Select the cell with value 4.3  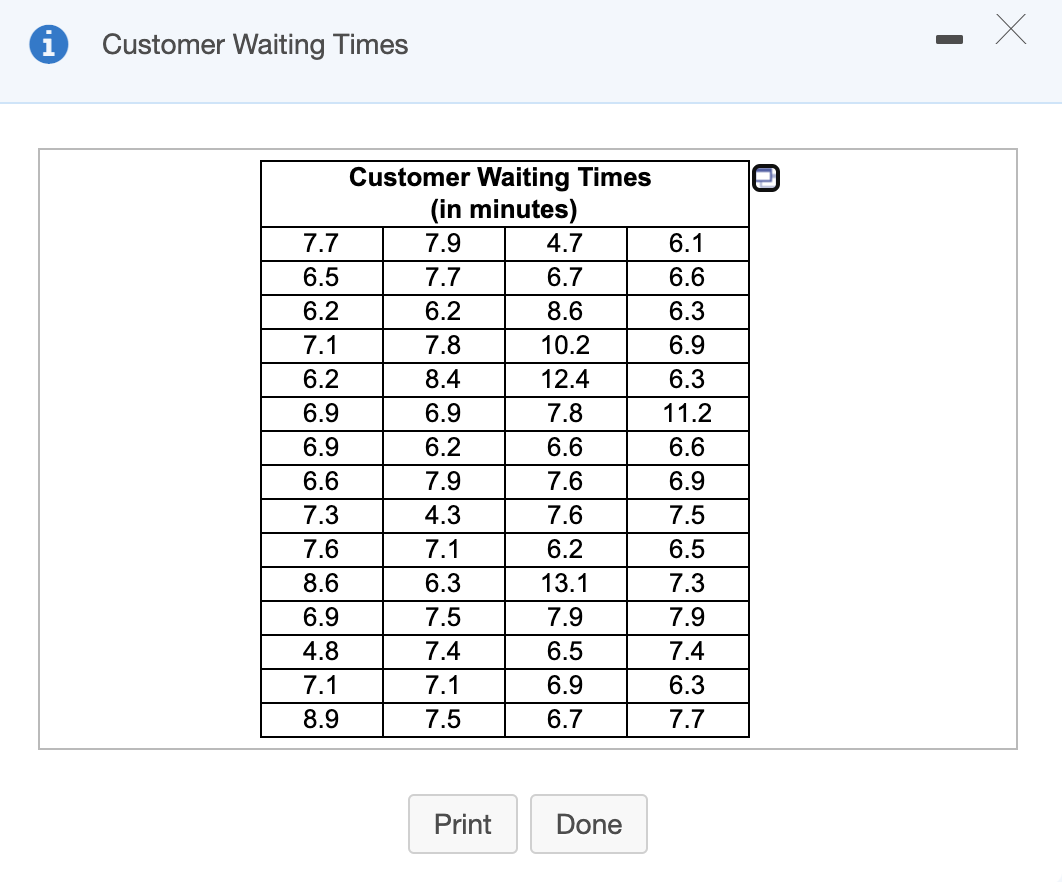pos(443,515)
